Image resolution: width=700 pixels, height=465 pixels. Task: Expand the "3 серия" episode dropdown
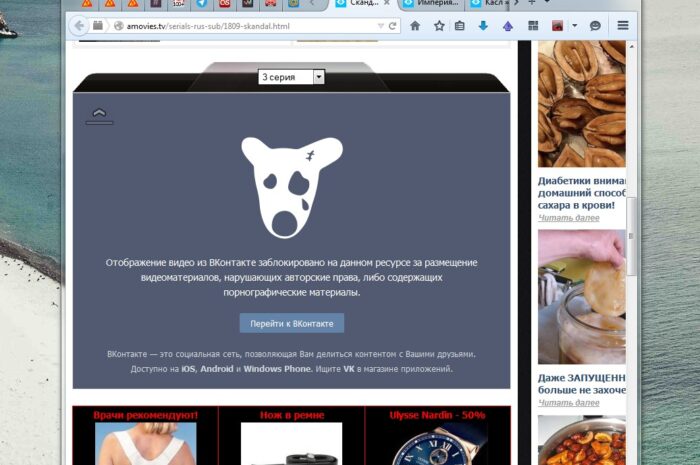318,77
